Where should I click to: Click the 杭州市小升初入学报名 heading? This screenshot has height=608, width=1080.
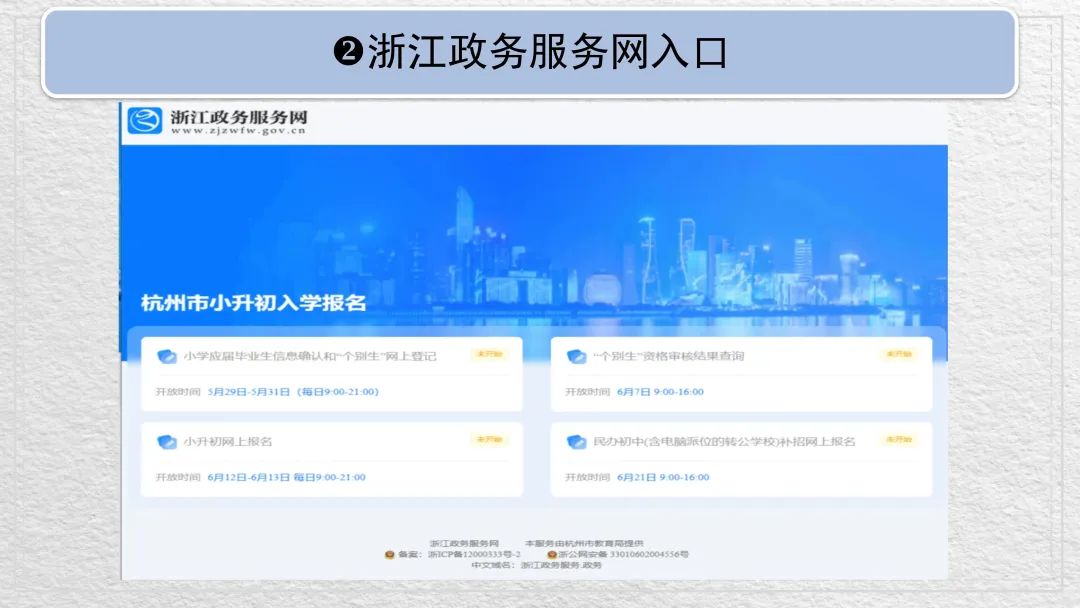253,303
